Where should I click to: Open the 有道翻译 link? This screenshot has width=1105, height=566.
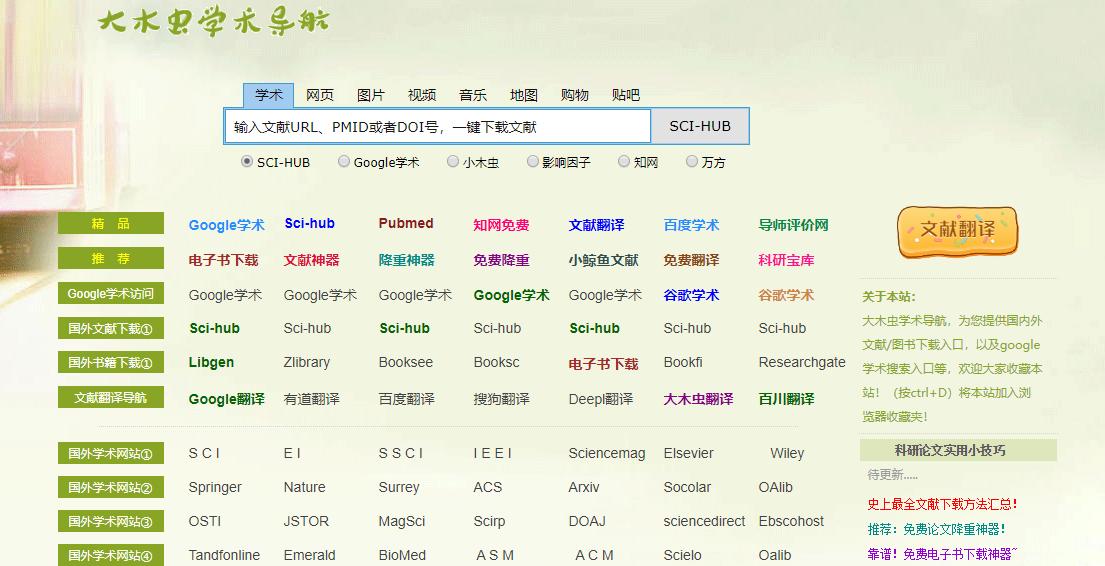point(311,398)
